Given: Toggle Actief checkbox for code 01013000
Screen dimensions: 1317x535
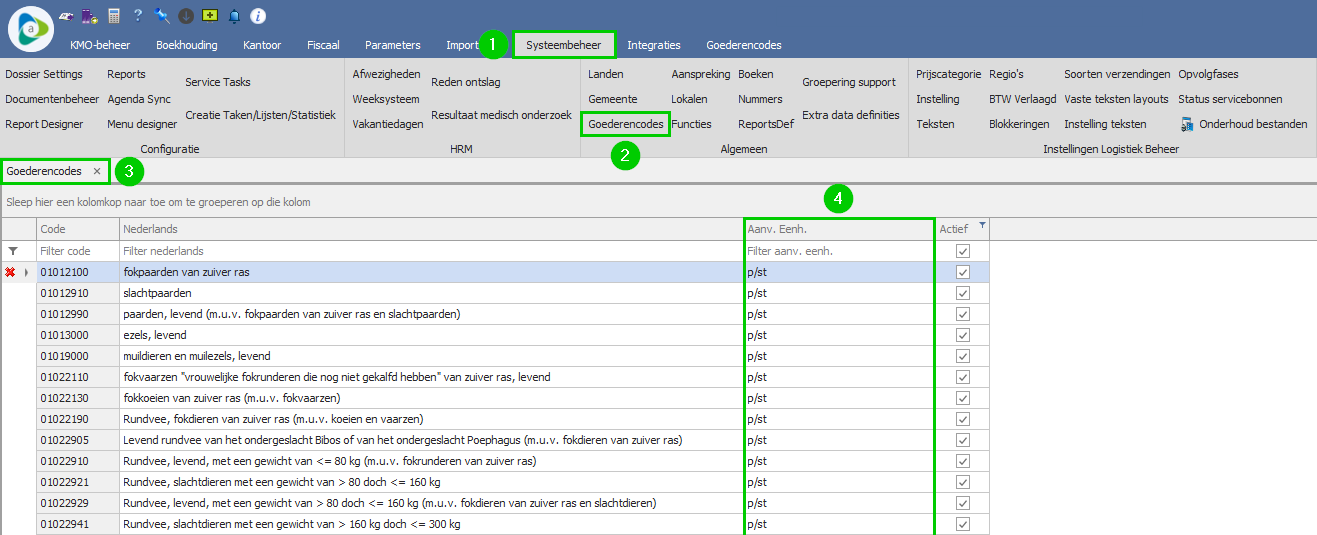Looking at the screenshot, I should point(963,335).
